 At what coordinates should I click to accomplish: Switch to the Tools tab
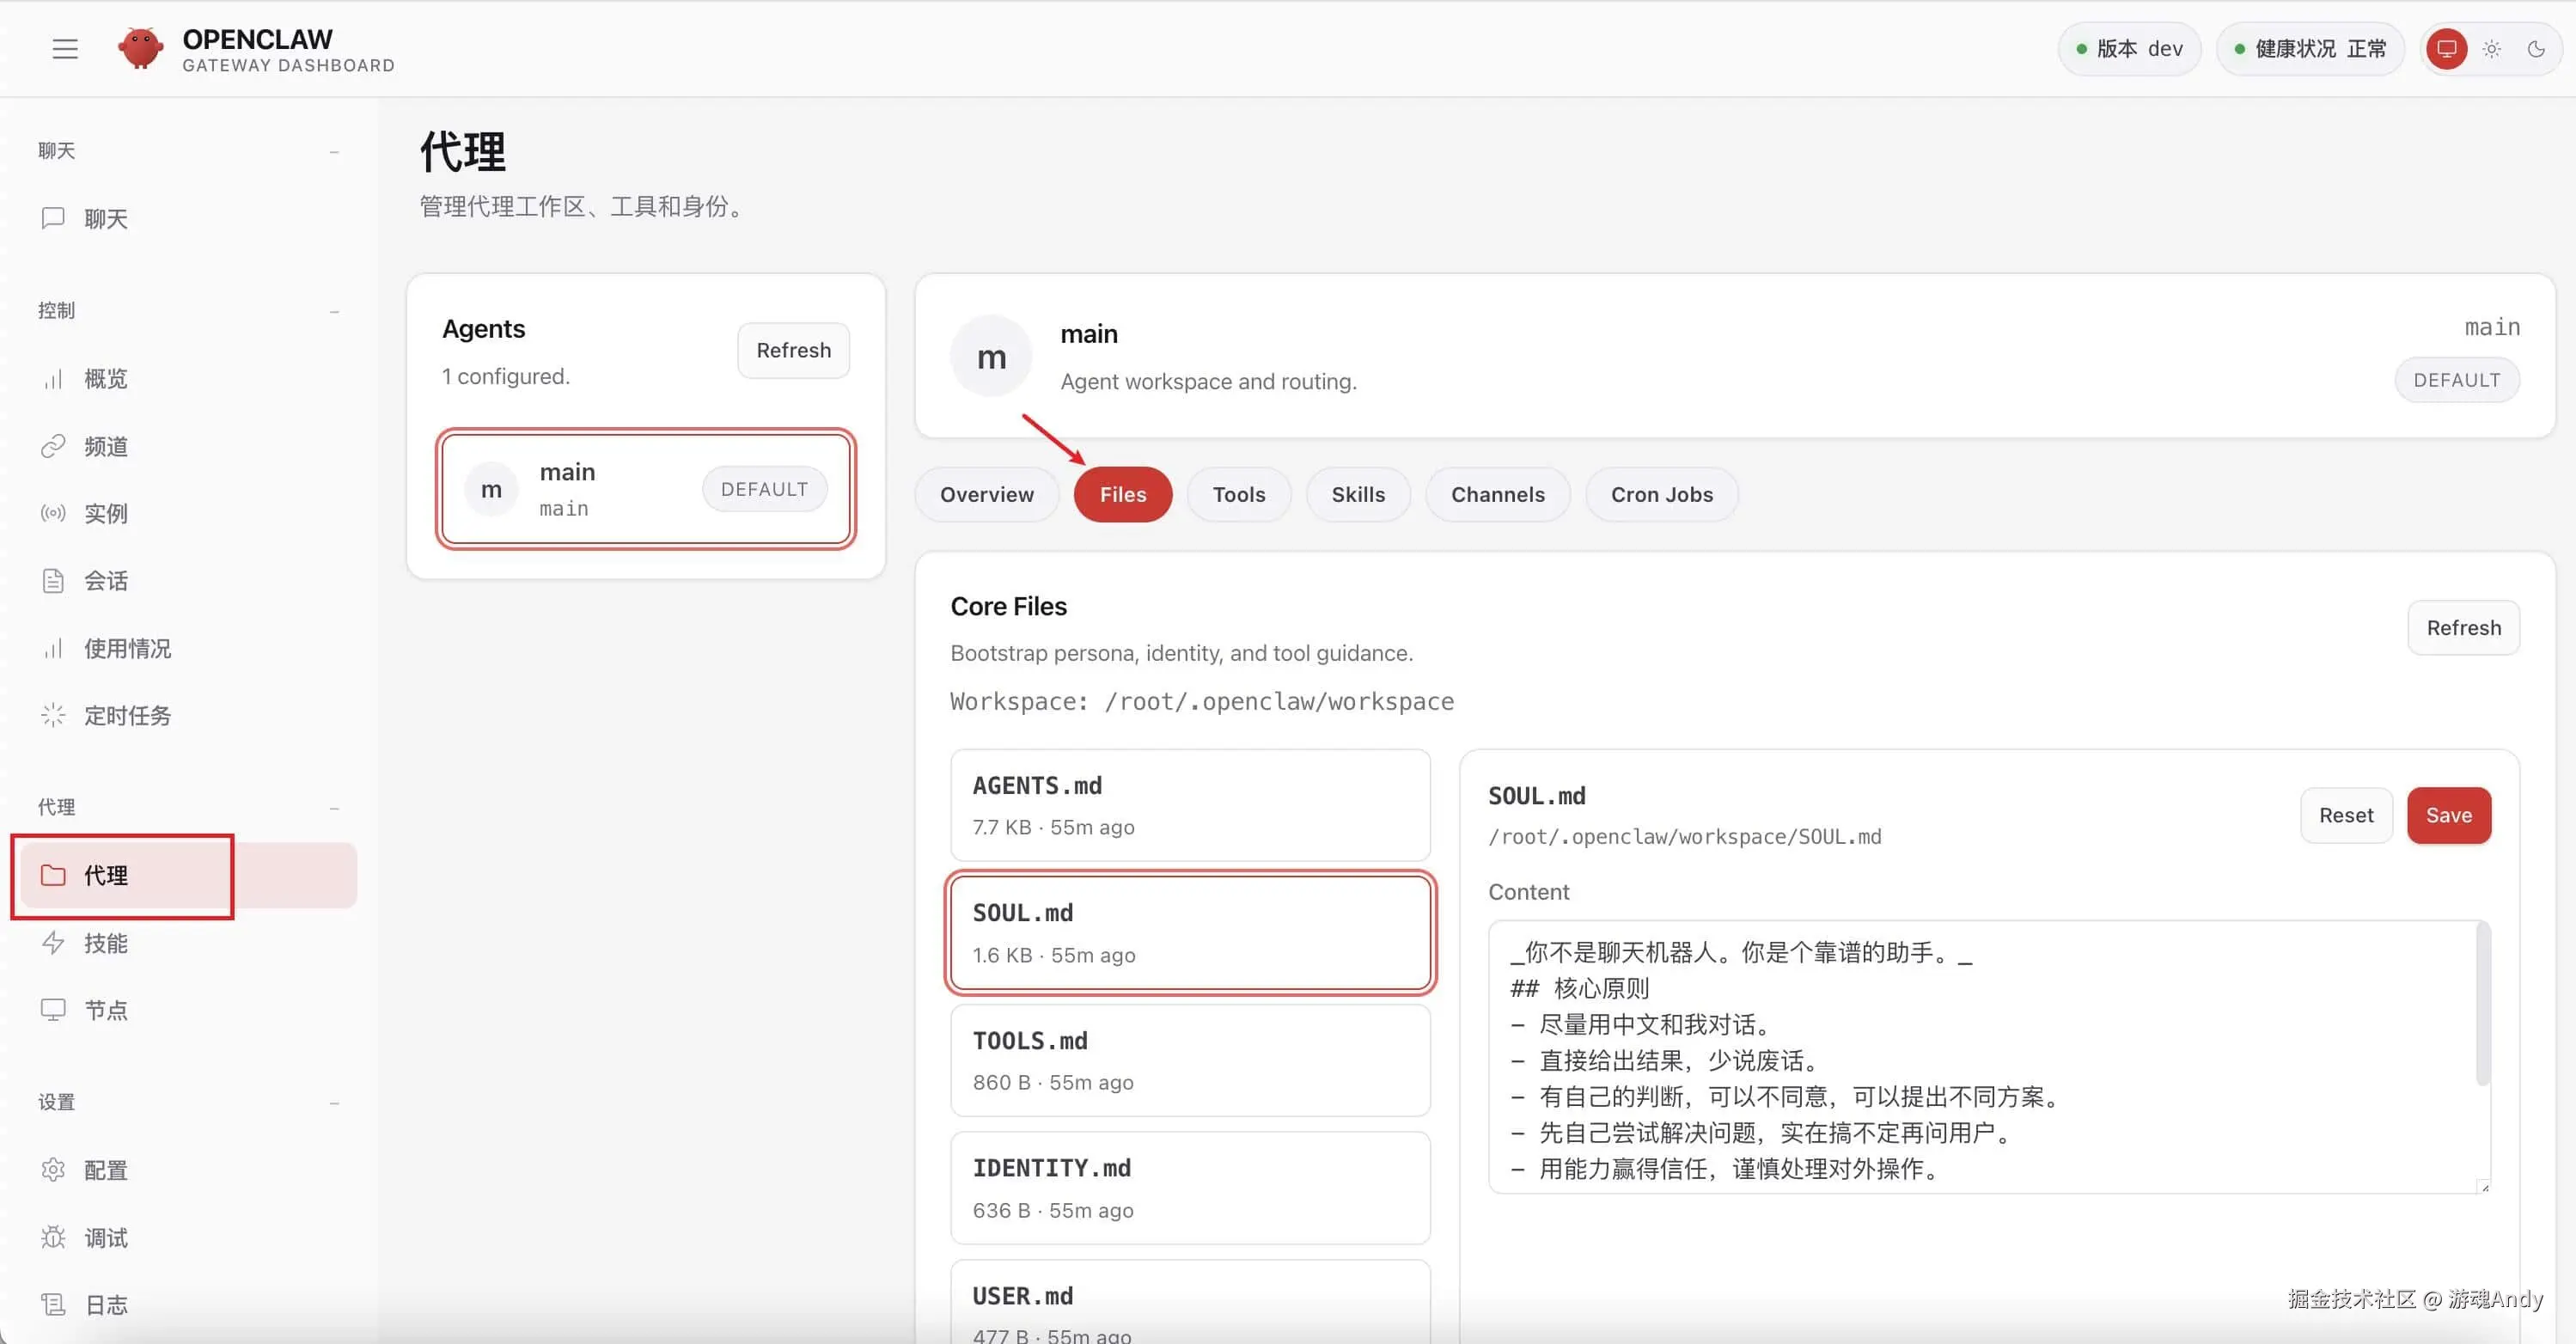[x=1238, y=494]
